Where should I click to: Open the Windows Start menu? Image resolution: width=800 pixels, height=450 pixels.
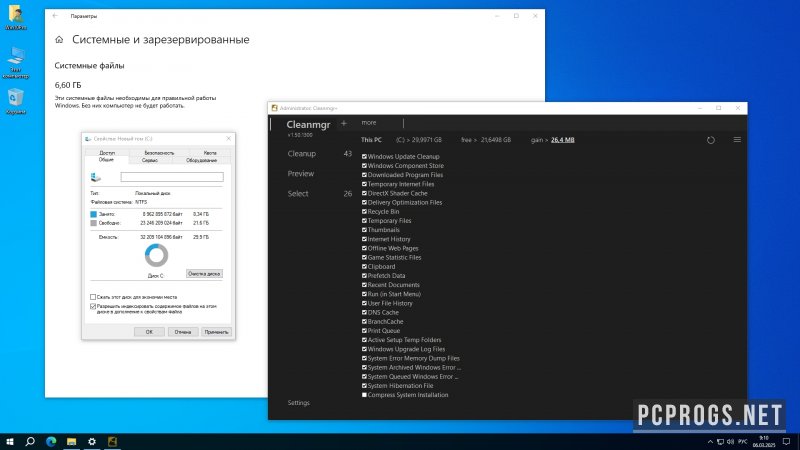(10, 441)
